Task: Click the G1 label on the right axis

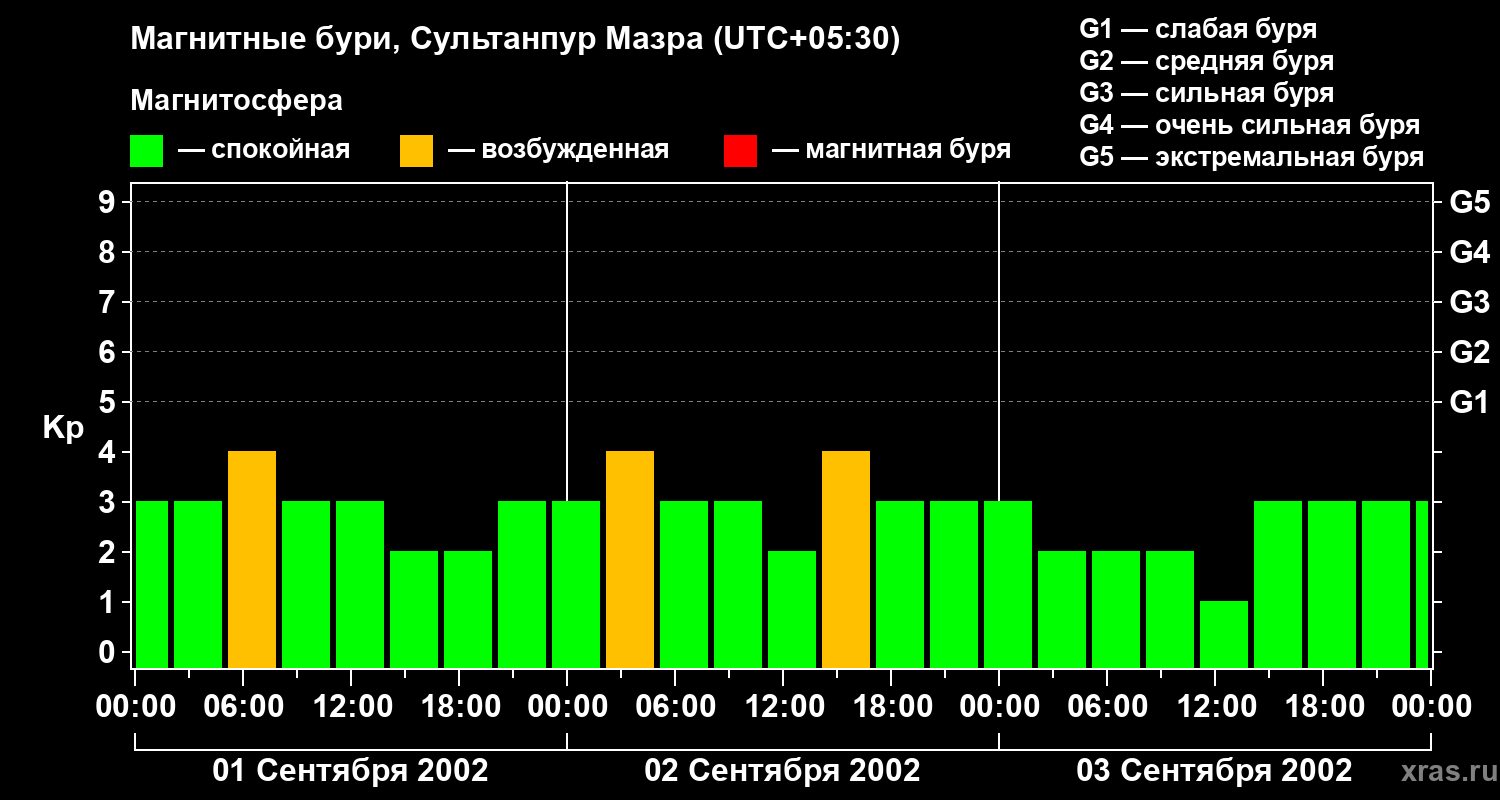Action: click(1470, 402)
